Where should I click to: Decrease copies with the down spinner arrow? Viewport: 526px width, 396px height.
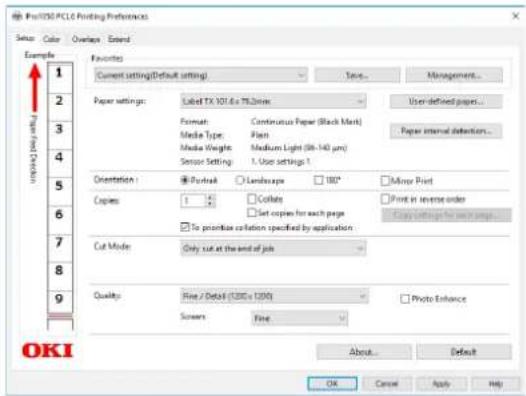(210, 204)
